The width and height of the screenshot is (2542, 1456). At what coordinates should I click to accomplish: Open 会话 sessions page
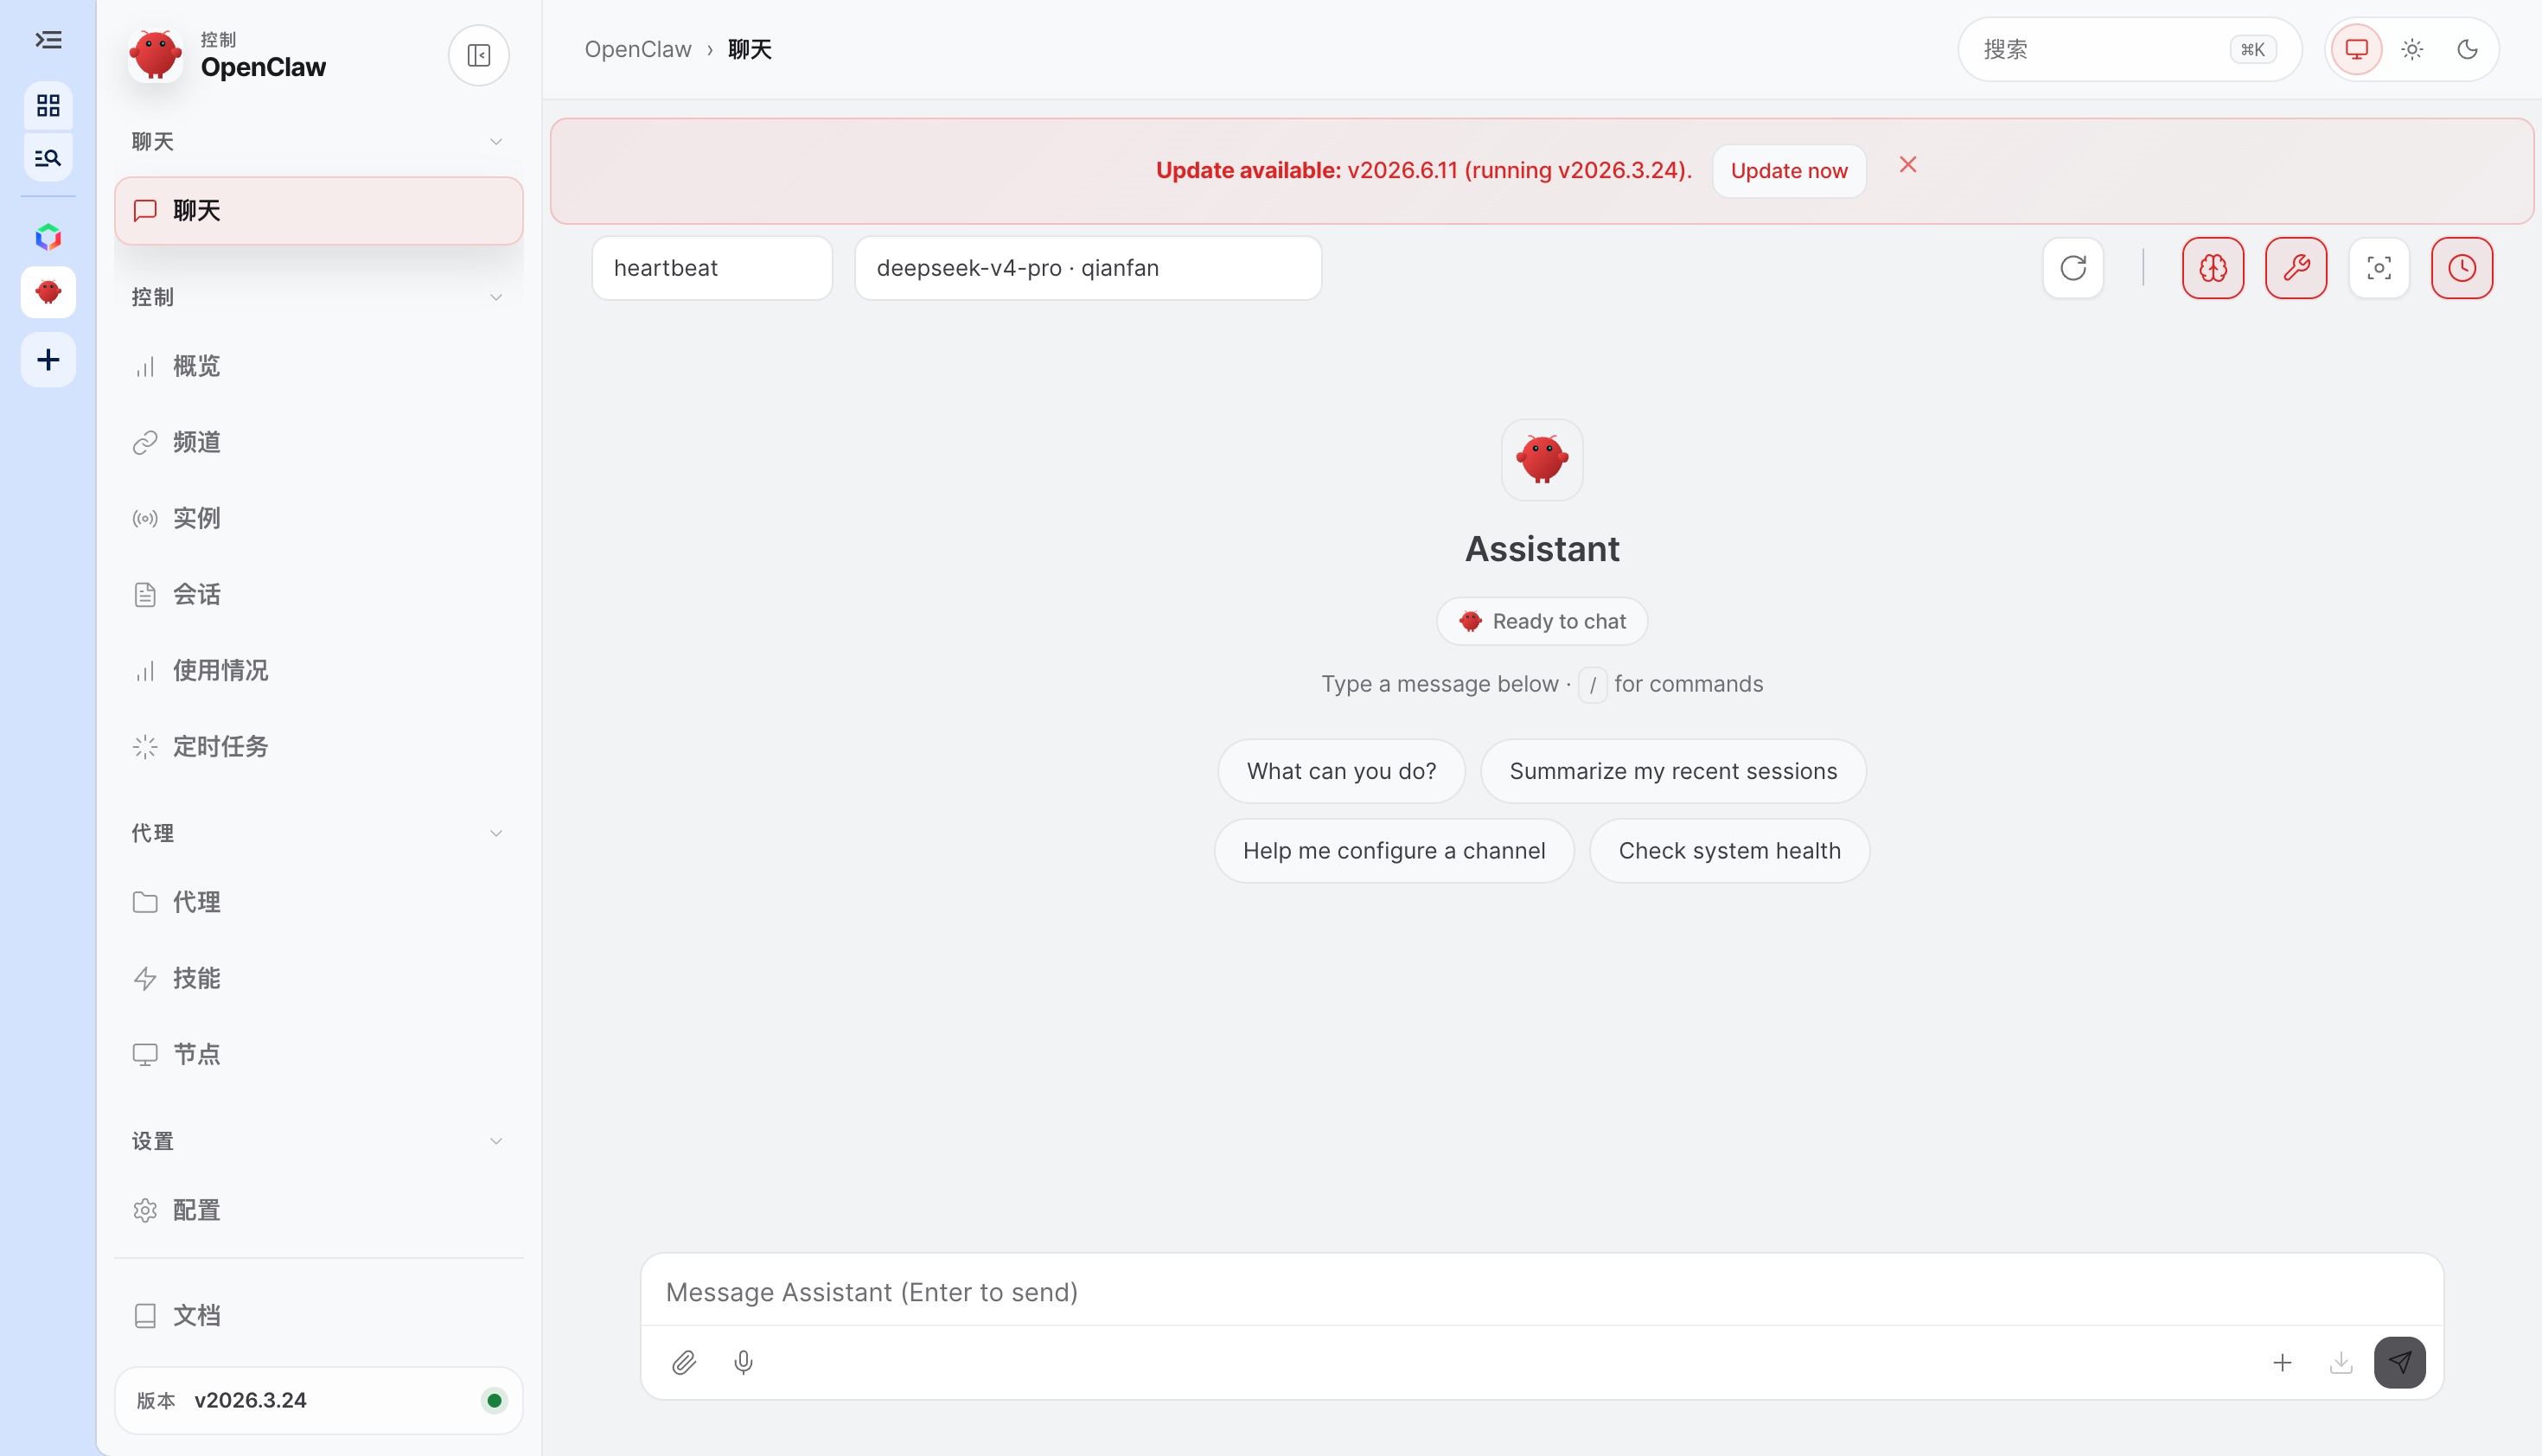tap(319, 594)
